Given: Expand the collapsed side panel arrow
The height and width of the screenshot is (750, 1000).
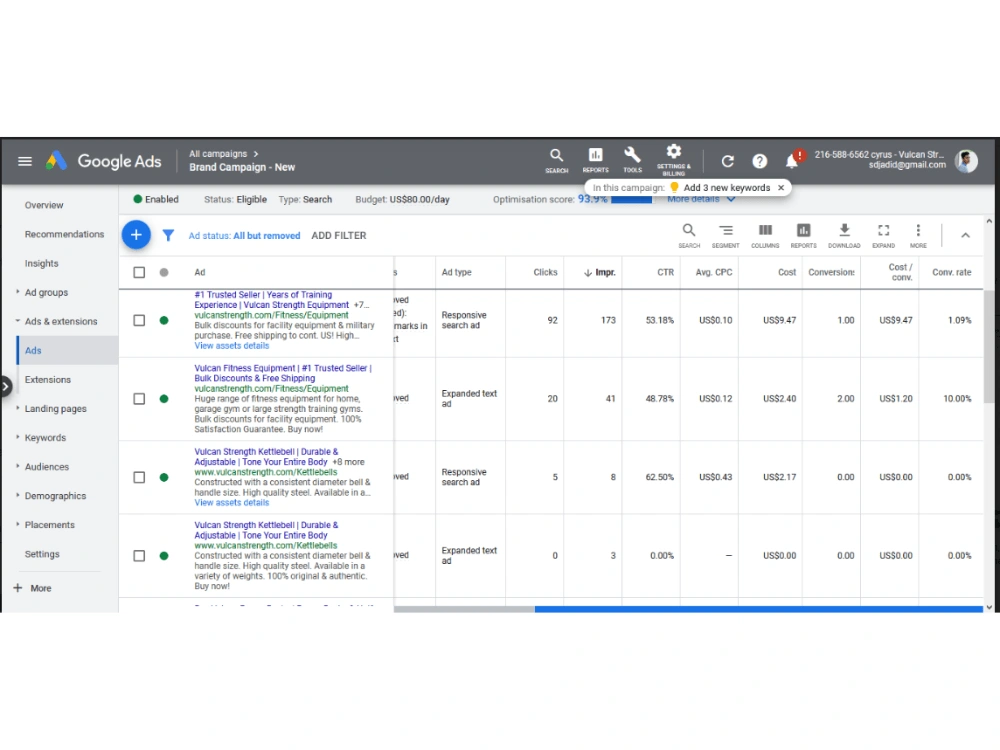Looking at the screenshot, I should 5,386.
